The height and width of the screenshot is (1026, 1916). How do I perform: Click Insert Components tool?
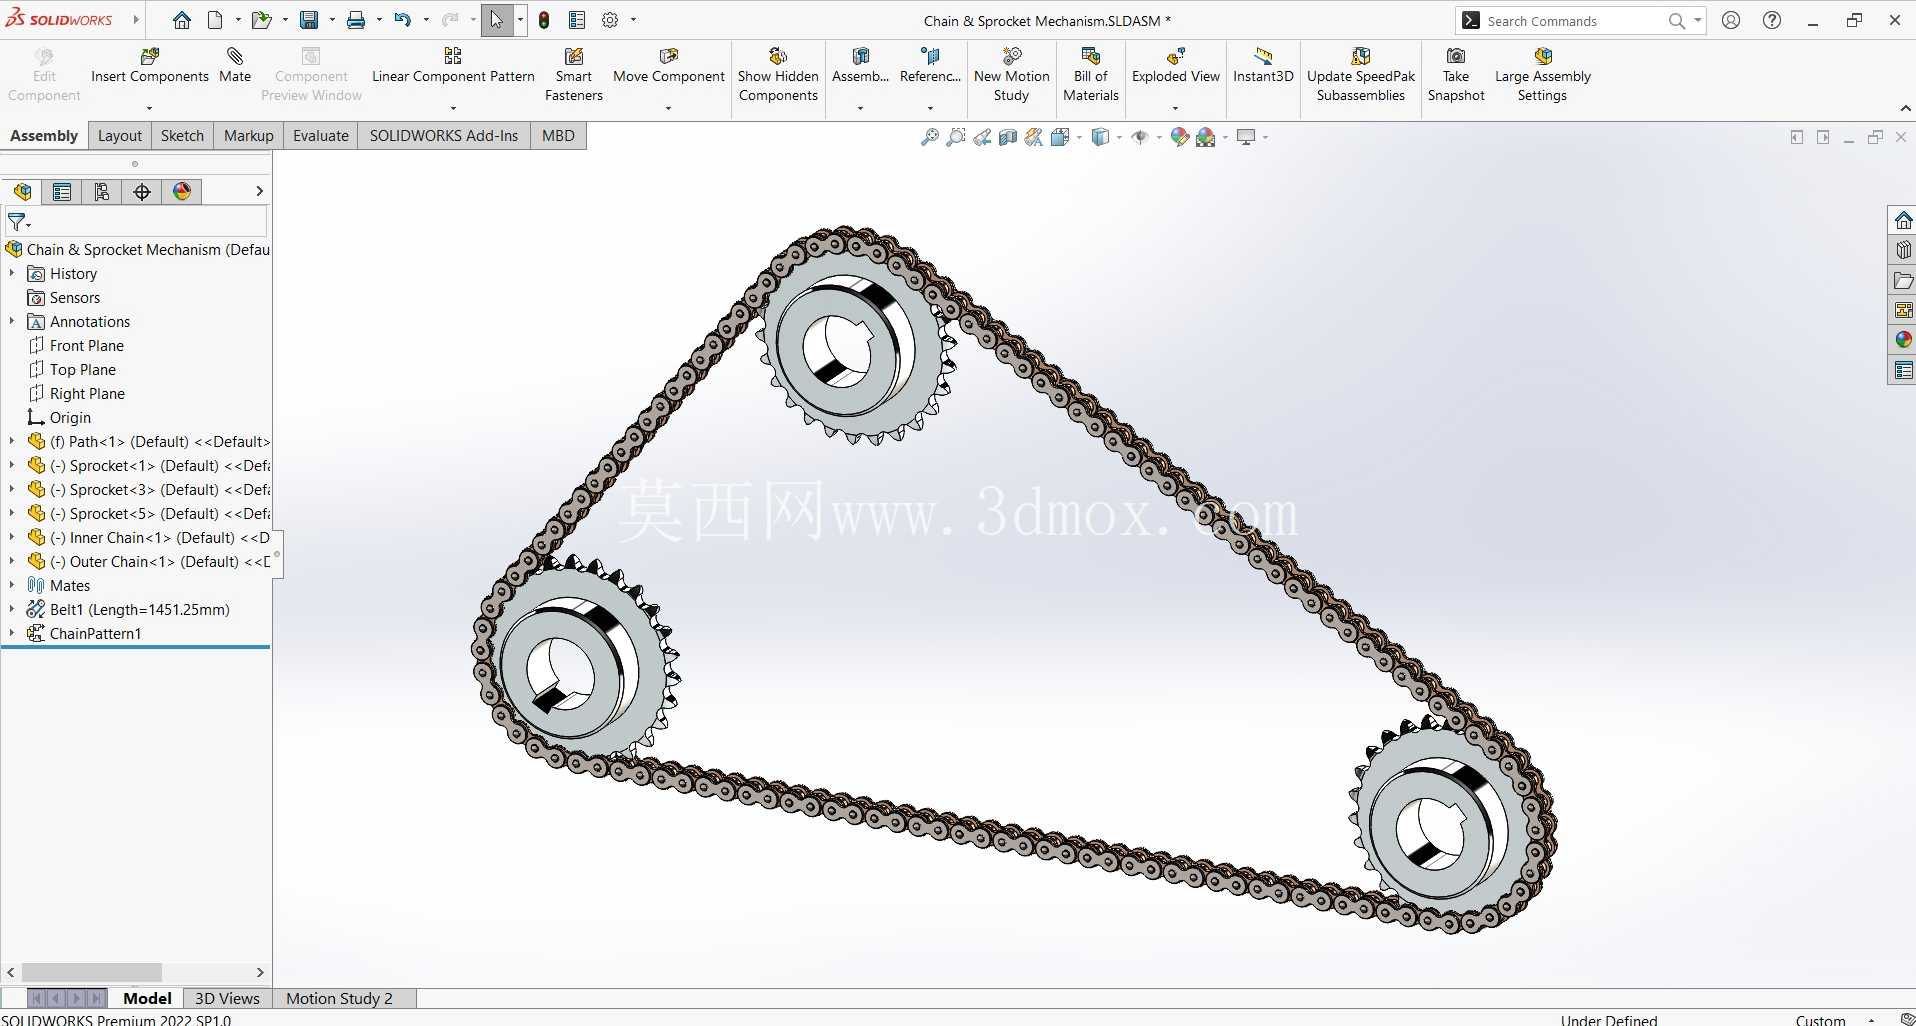pyautogui.click(x=150, y=66)
